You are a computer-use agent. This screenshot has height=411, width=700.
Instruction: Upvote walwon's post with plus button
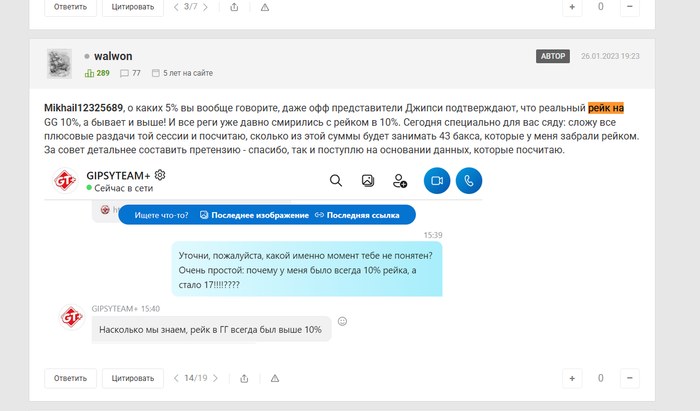click(572, 378)
